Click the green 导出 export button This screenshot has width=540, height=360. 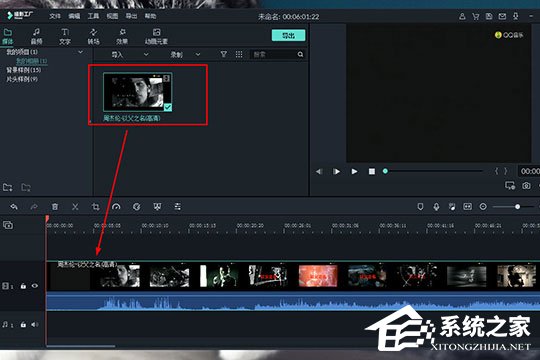pyautogui.click(x=288, y=35)
